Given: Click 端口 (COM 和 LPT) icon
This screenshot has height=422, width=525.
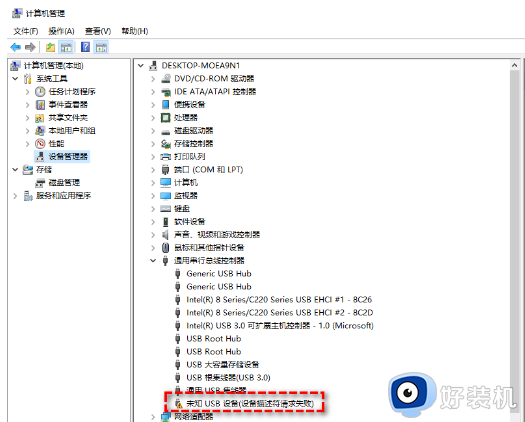Looking at the screenshot, I should tap(165, 170).
